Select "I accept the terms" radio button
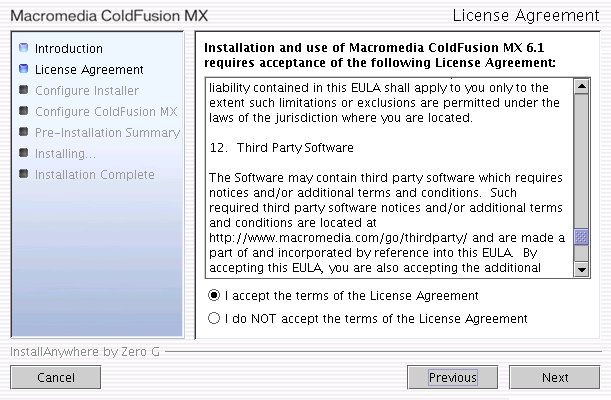Viewport: 611px width, 400px height. point(213,296)
